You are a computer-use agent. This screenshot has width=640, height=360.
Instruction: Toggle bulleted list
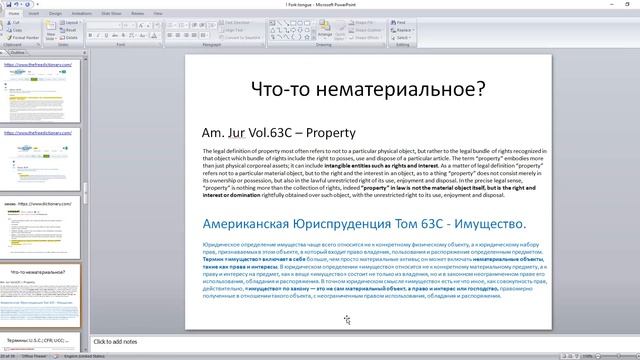pos(171,25)
